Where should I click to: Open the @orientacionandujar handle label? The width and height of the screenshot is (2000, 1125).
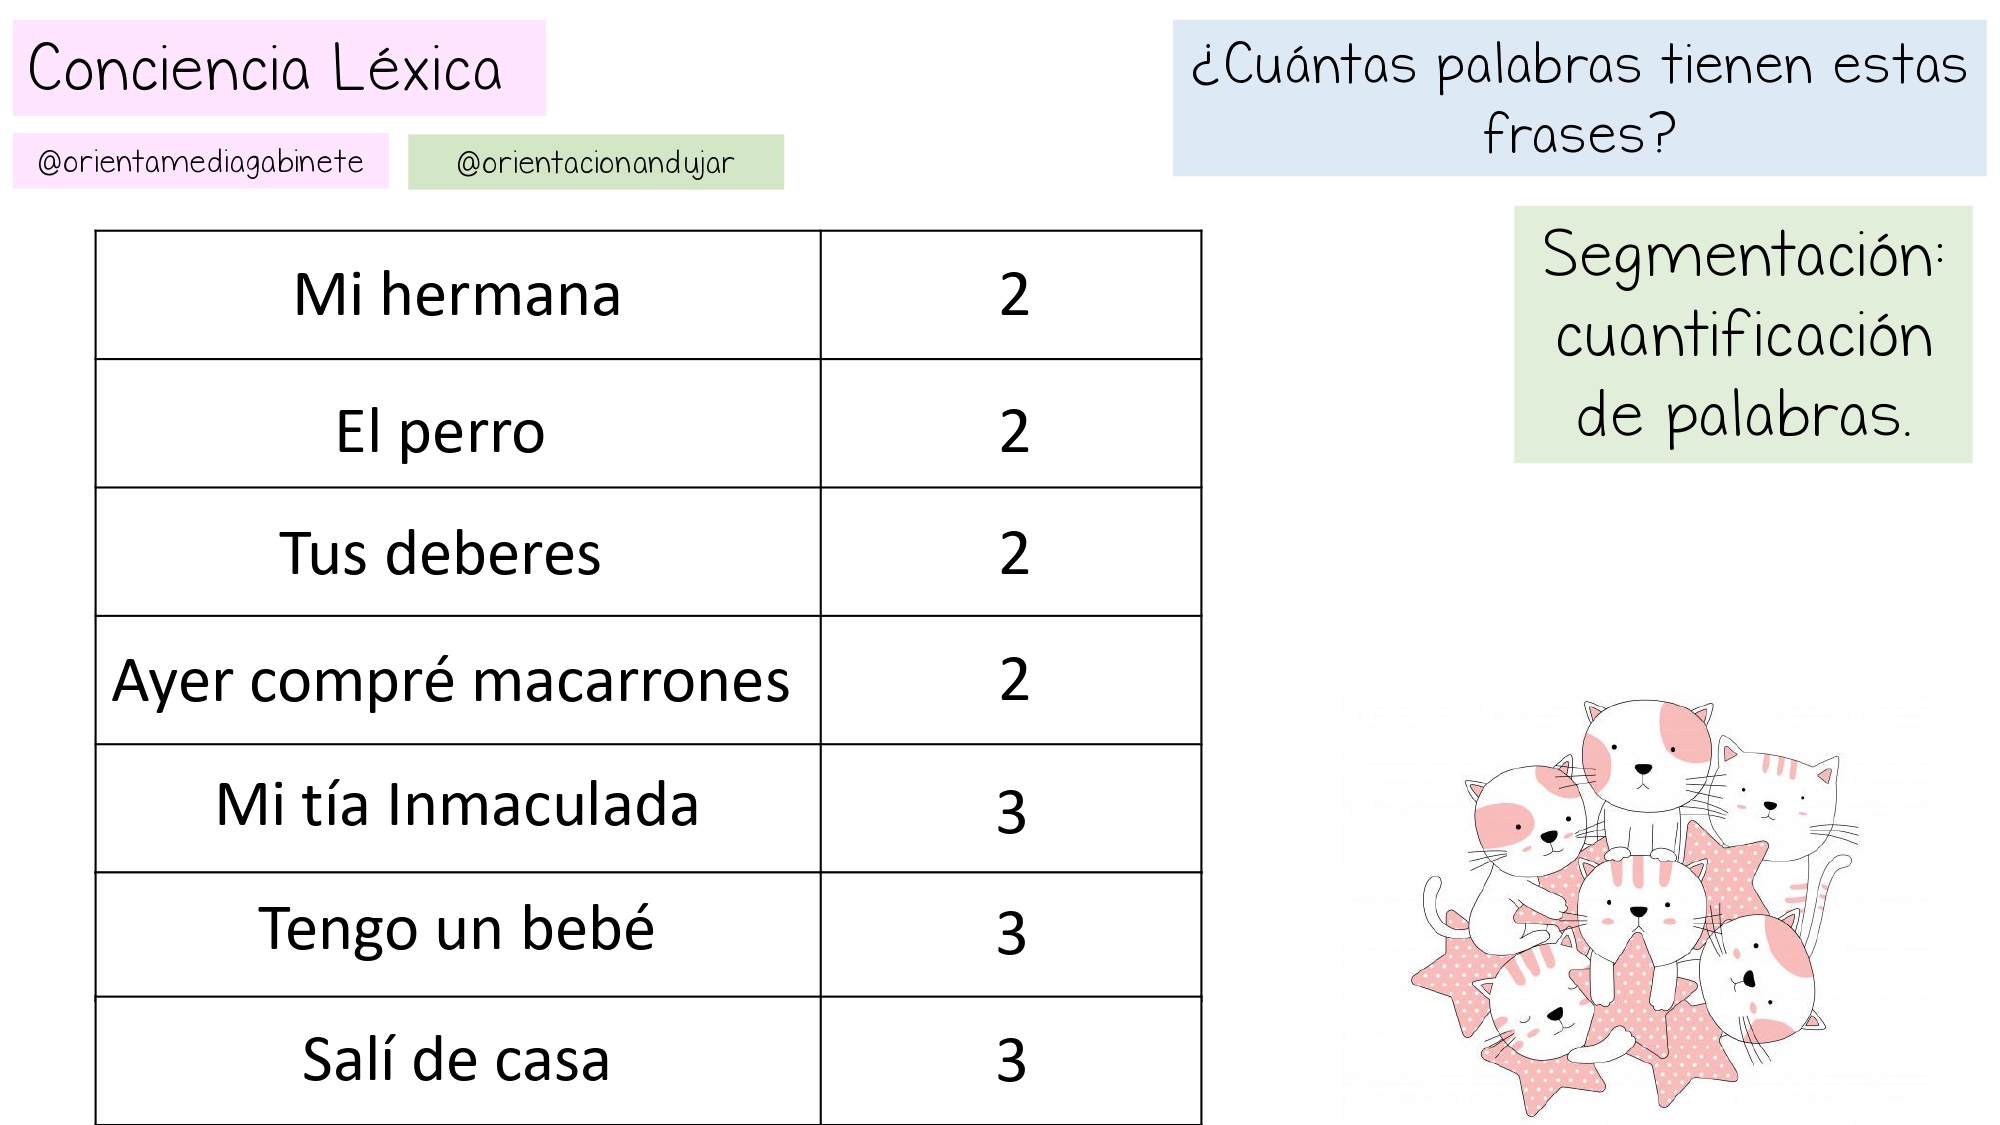(x=595, y=162)
